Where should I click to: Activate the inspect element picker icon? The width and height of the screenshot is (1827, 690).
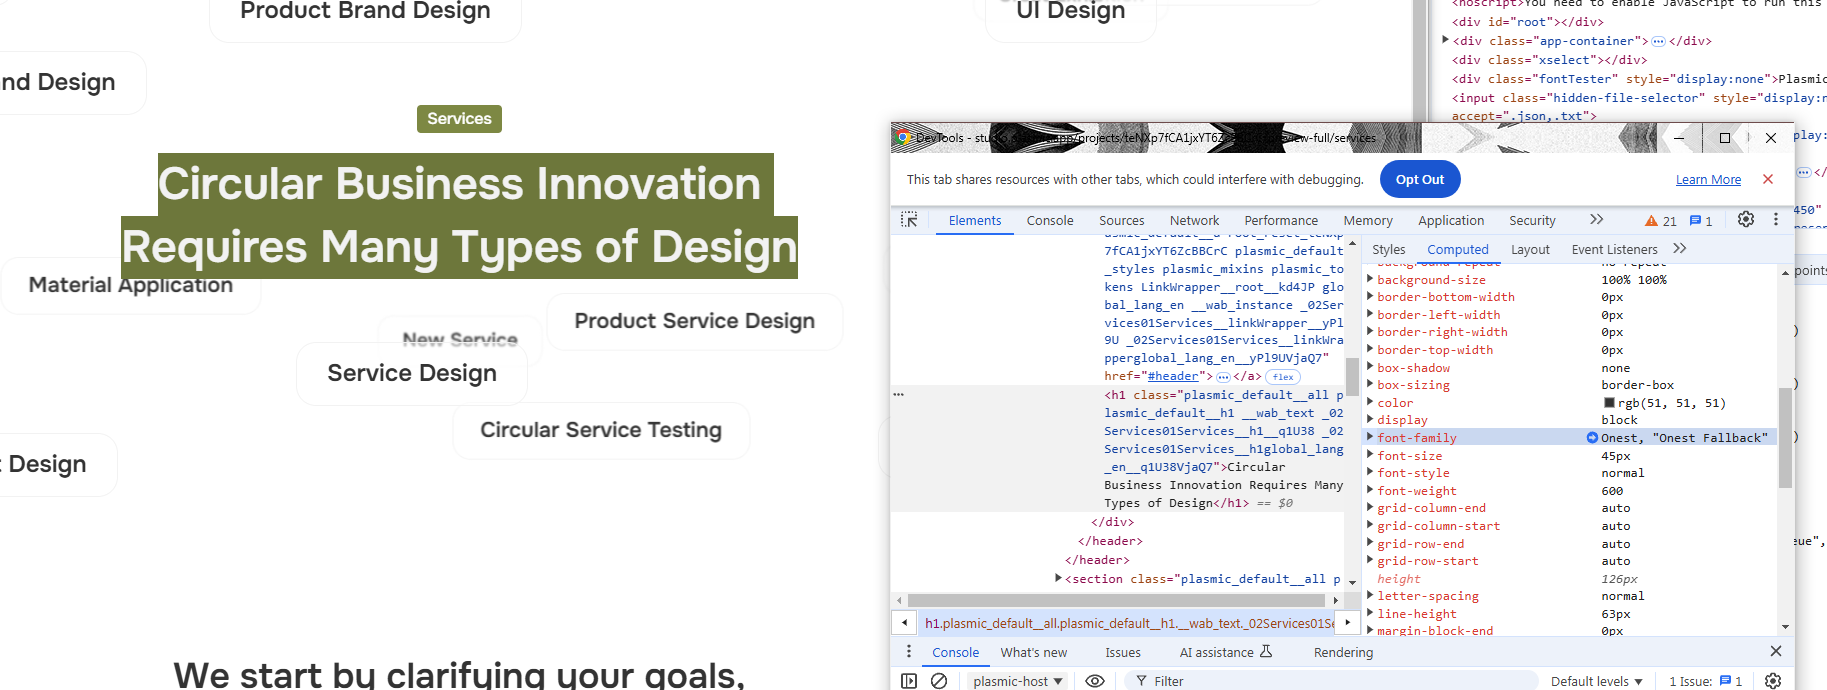(x=909, y=220)
